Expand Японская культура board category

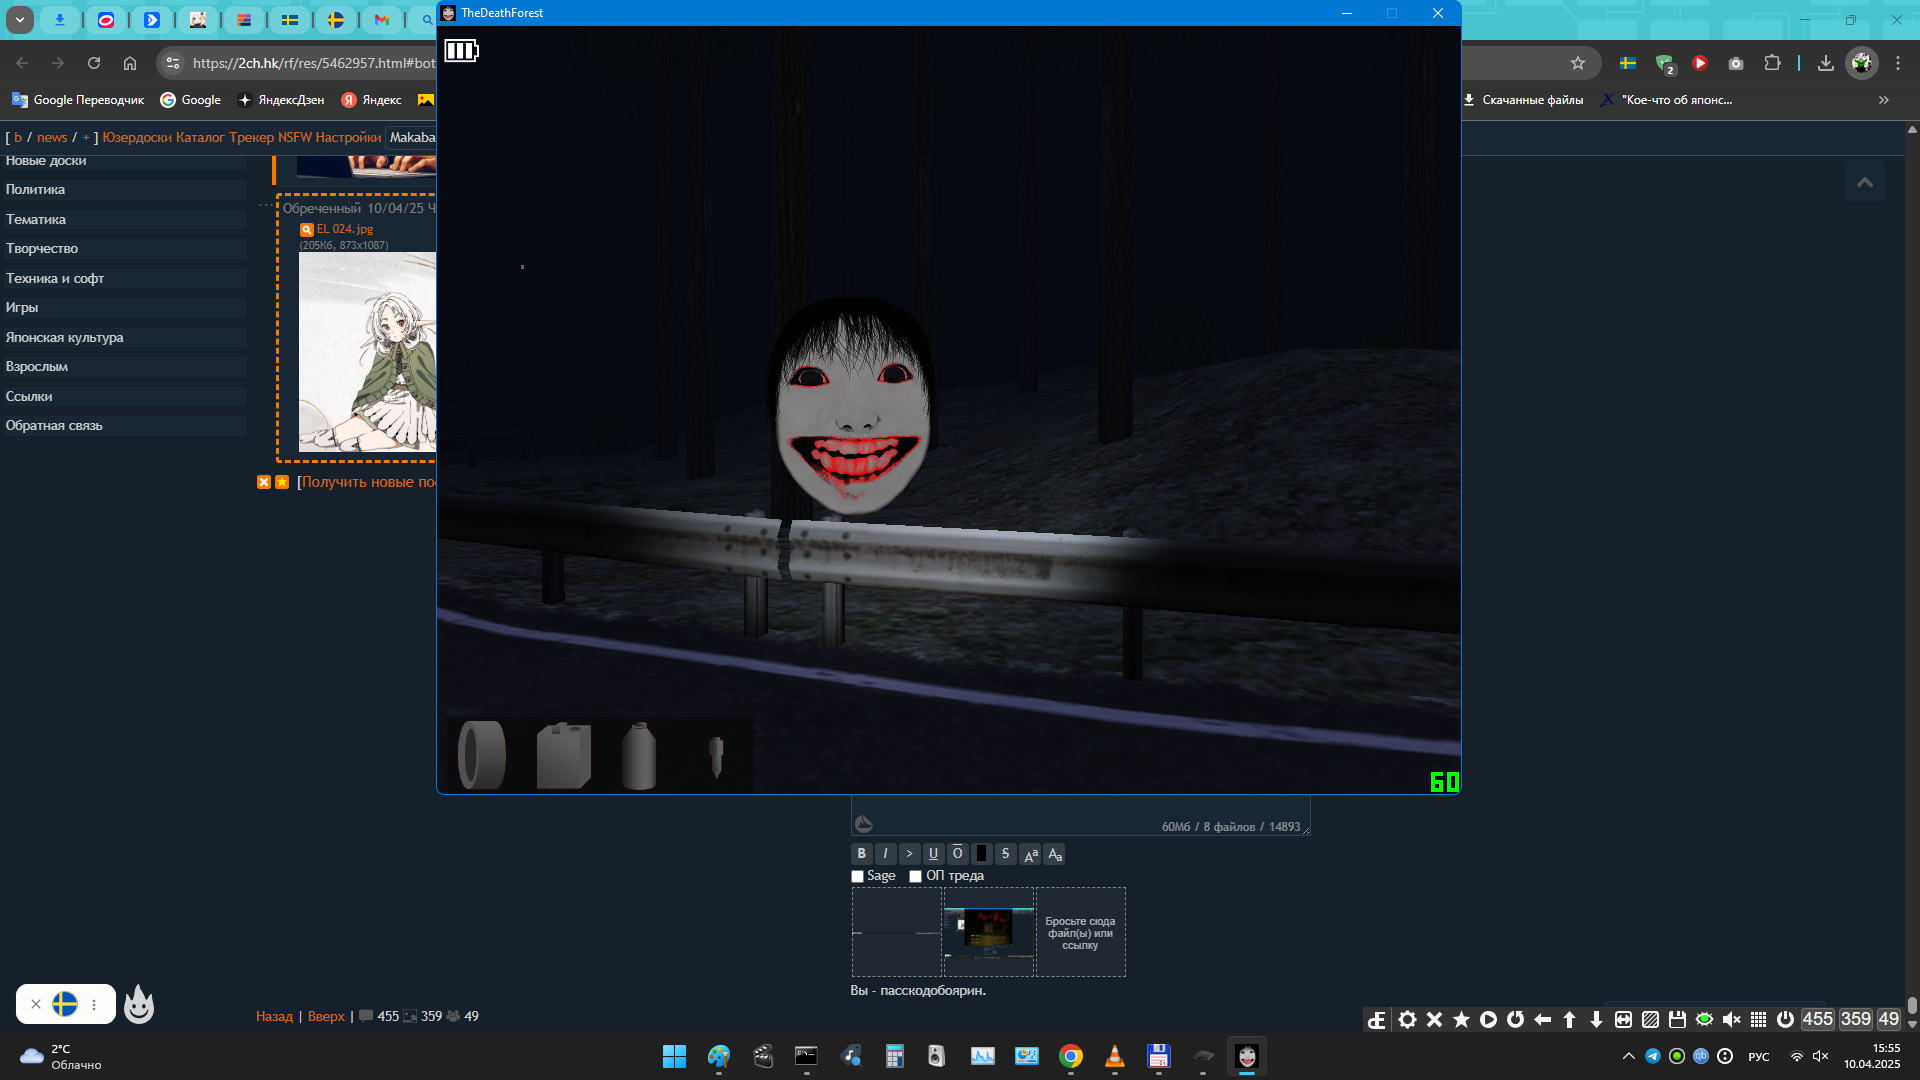click(x=123, y=338)
